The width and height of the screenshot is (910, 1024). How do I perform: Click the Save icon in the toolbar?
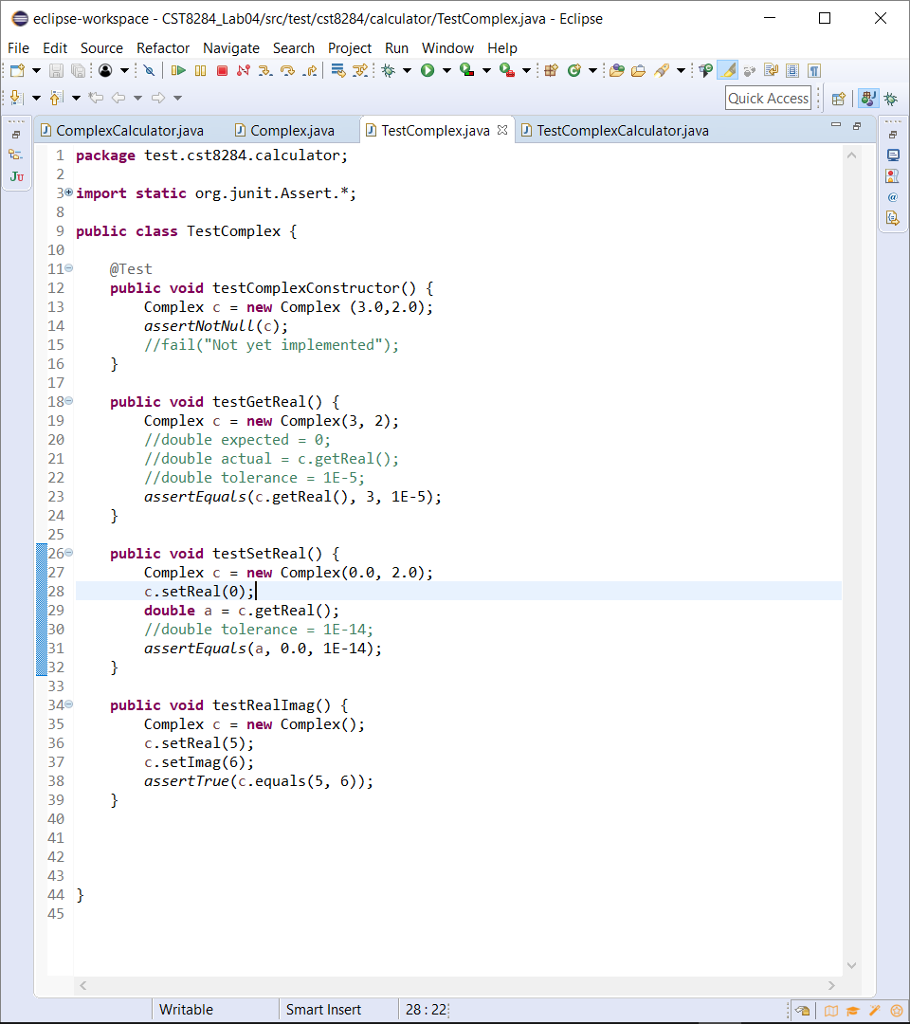(x=55, y=70)
